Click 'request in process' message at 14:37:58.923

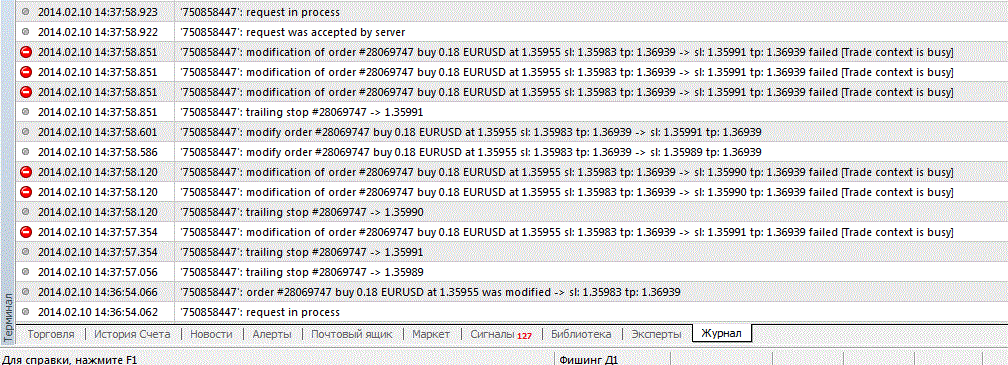pos(260,12)
